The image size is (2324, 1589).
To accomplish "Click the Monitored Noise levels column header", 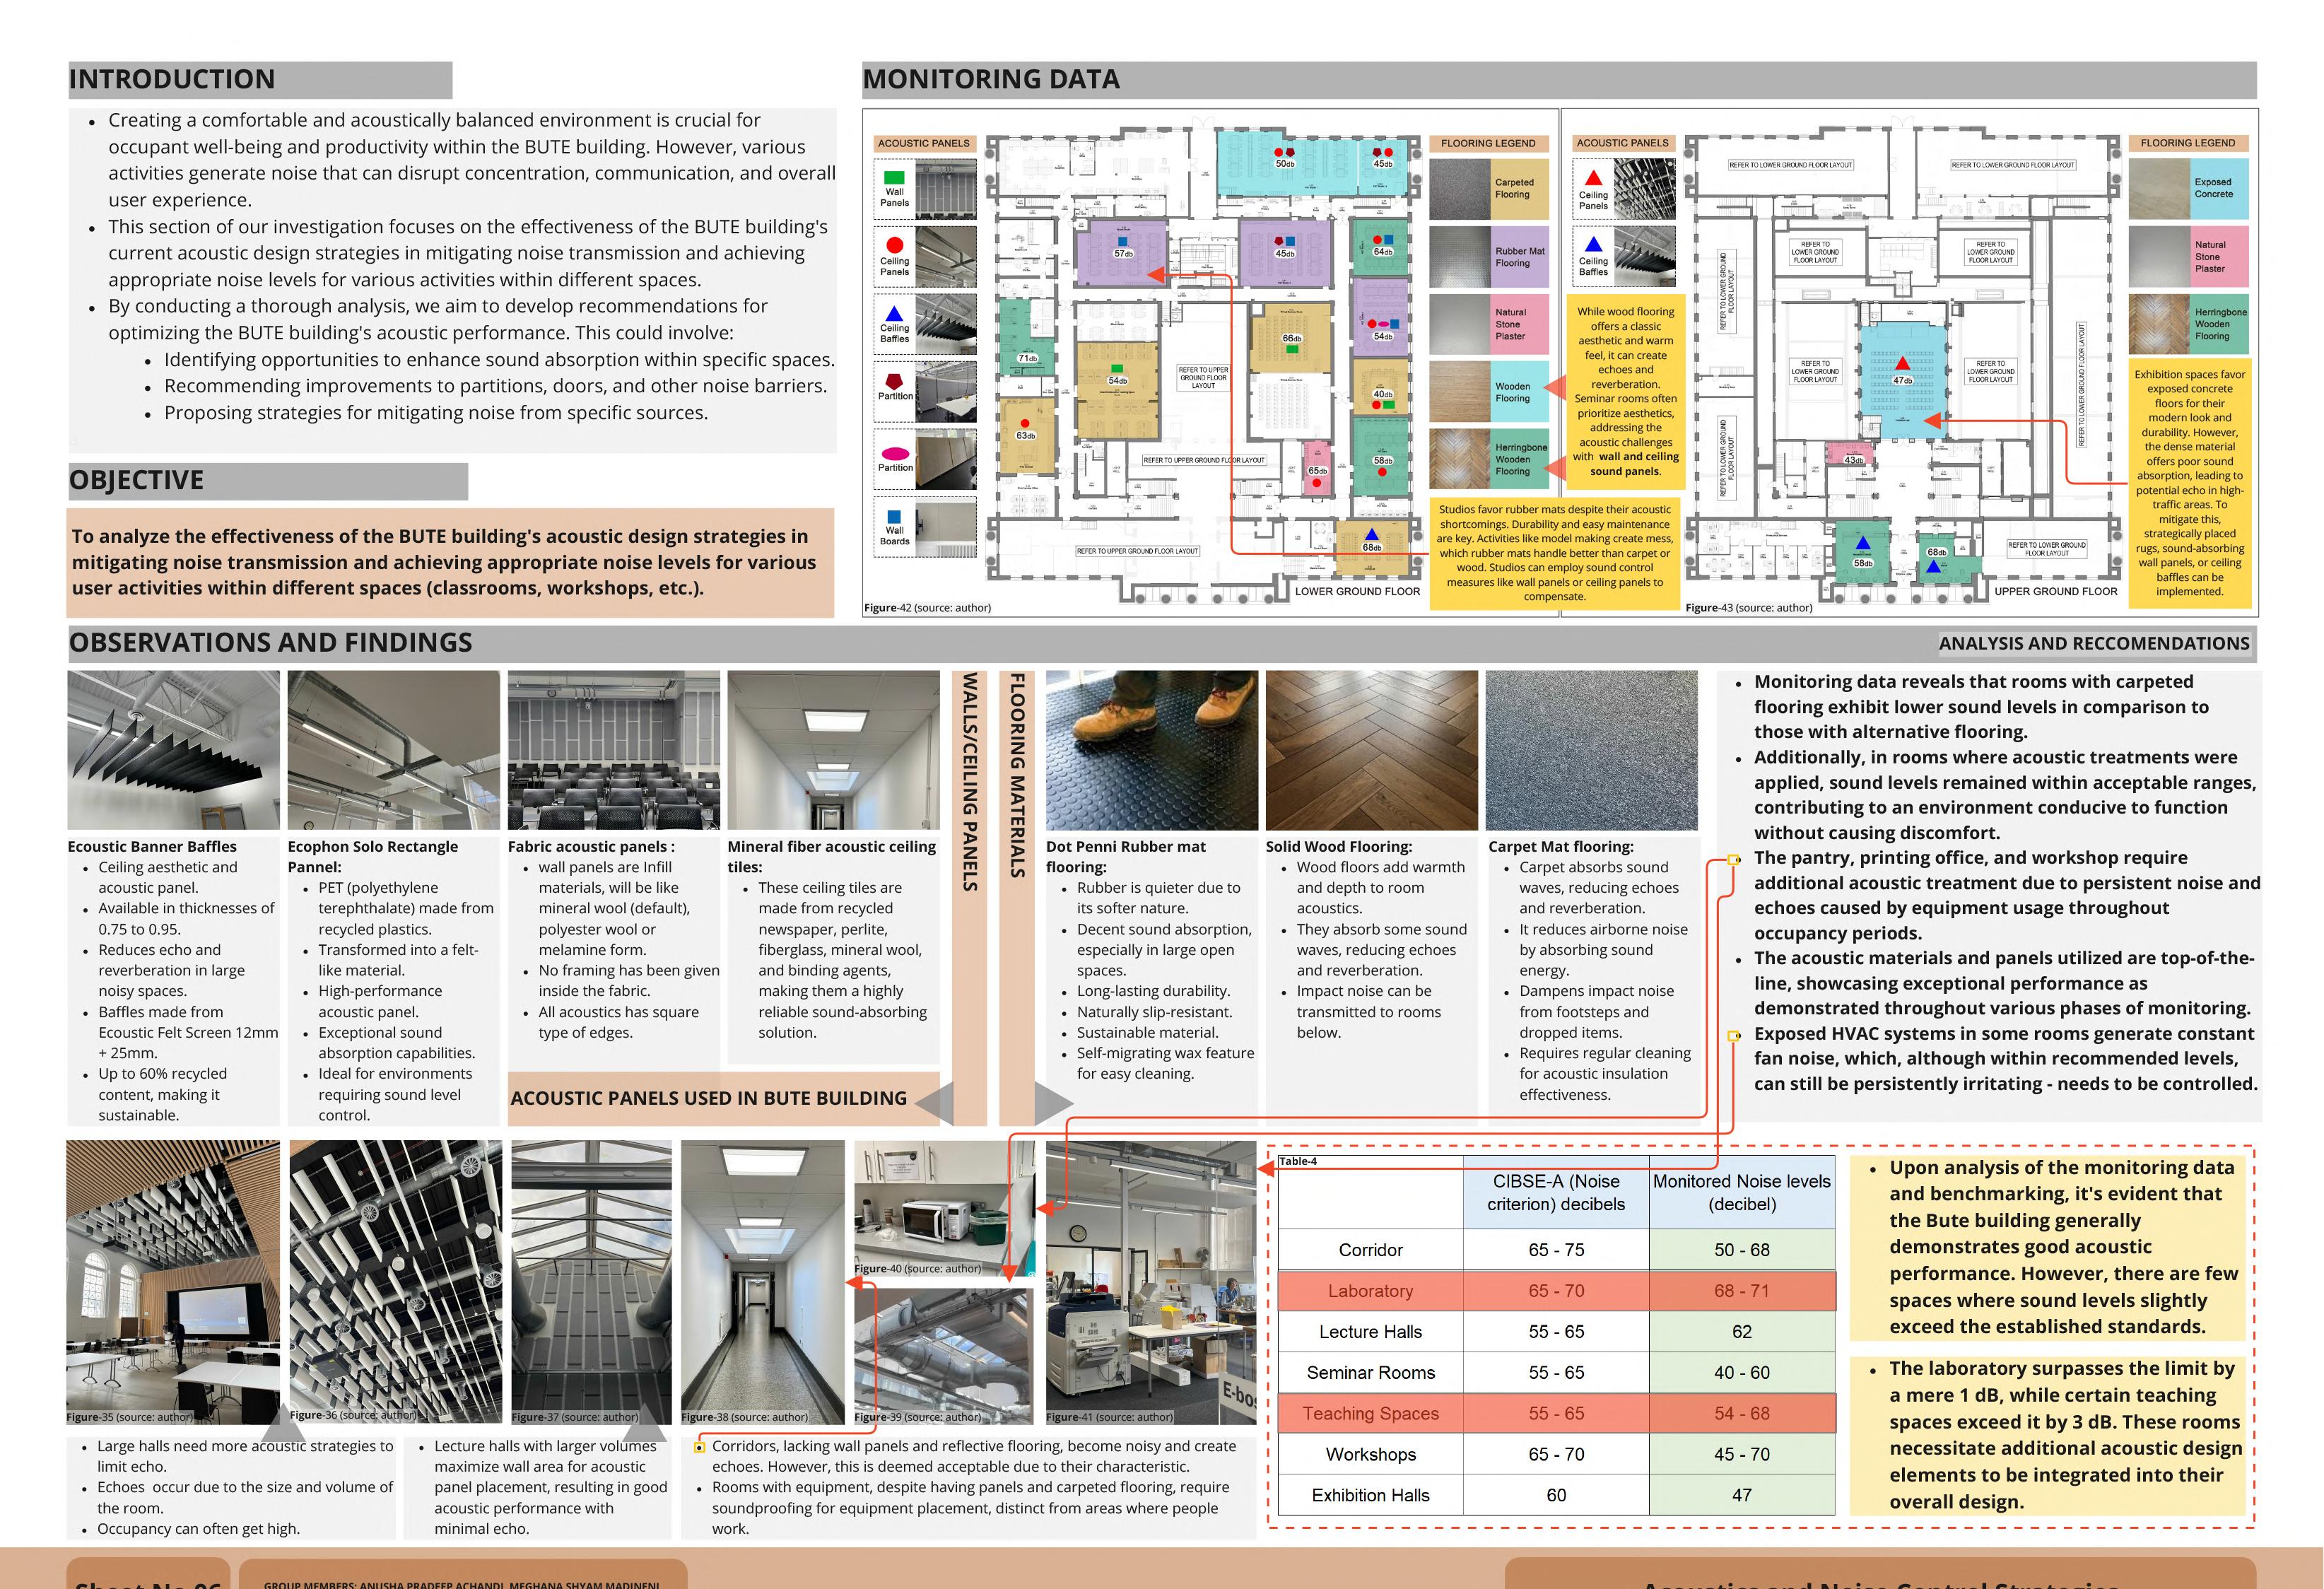I will pos(1741,1192).
